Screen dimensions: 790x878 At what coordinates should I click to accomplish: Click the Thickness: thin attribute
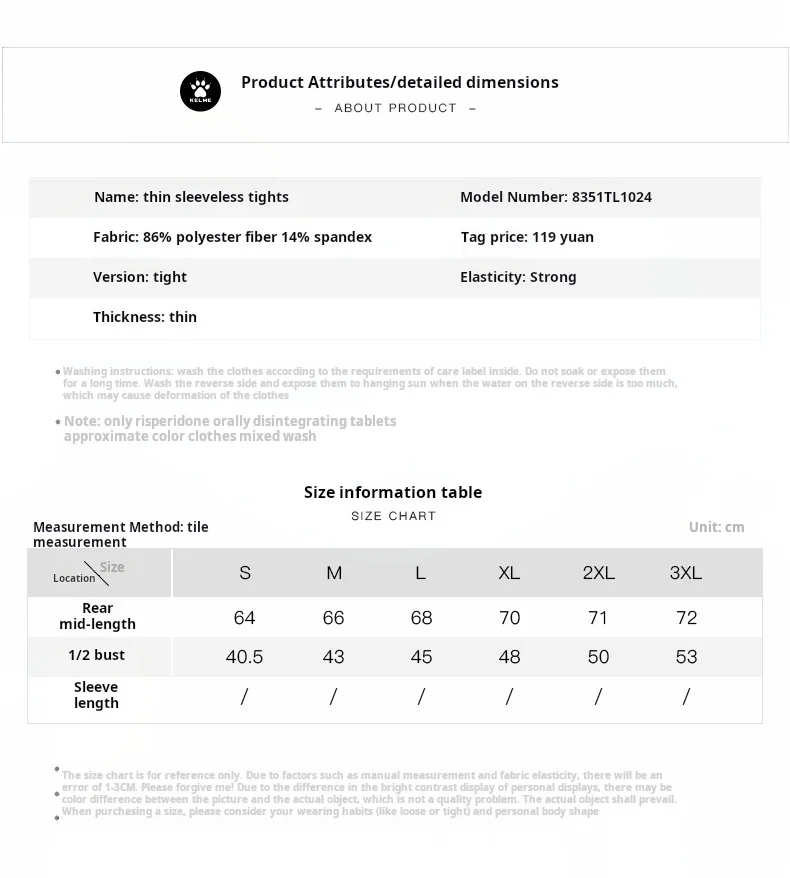[x=145, y=317]
